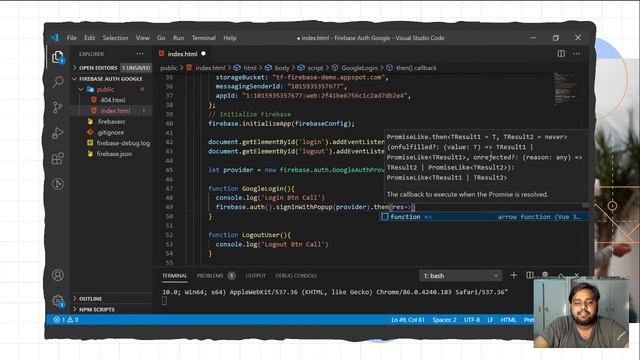Click the index.html breadcrumb segment

tap(210, 68)
